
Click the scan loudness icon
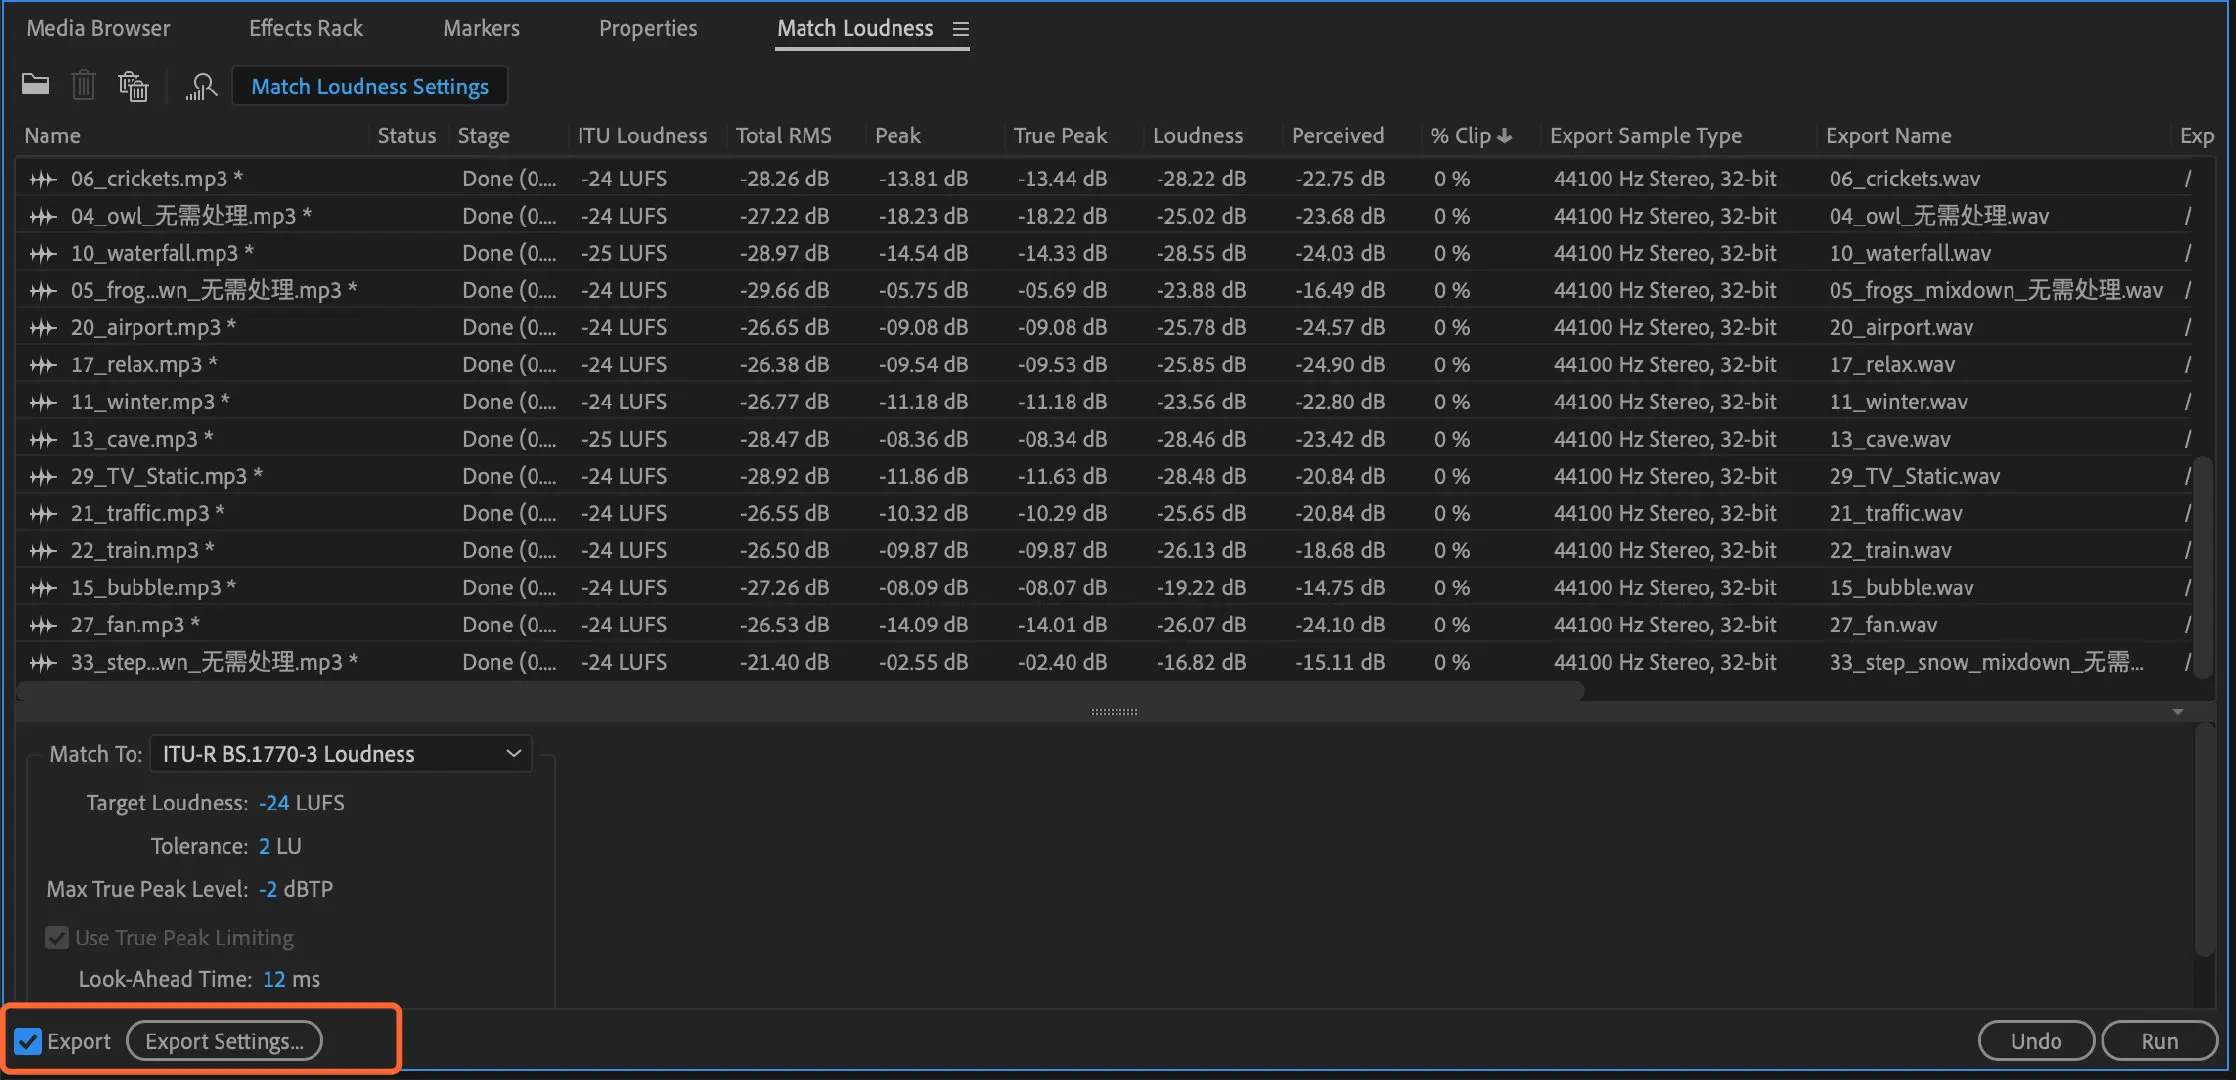(x=201, y=87)
